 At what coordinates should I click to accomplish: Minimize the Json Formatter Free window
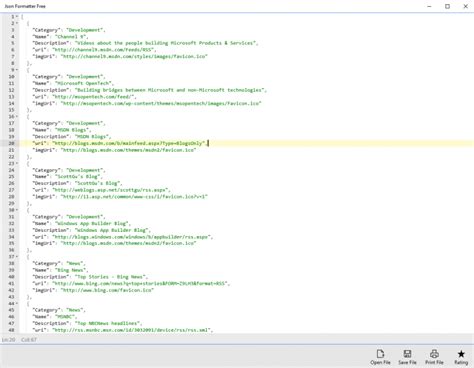coord(429,6)
